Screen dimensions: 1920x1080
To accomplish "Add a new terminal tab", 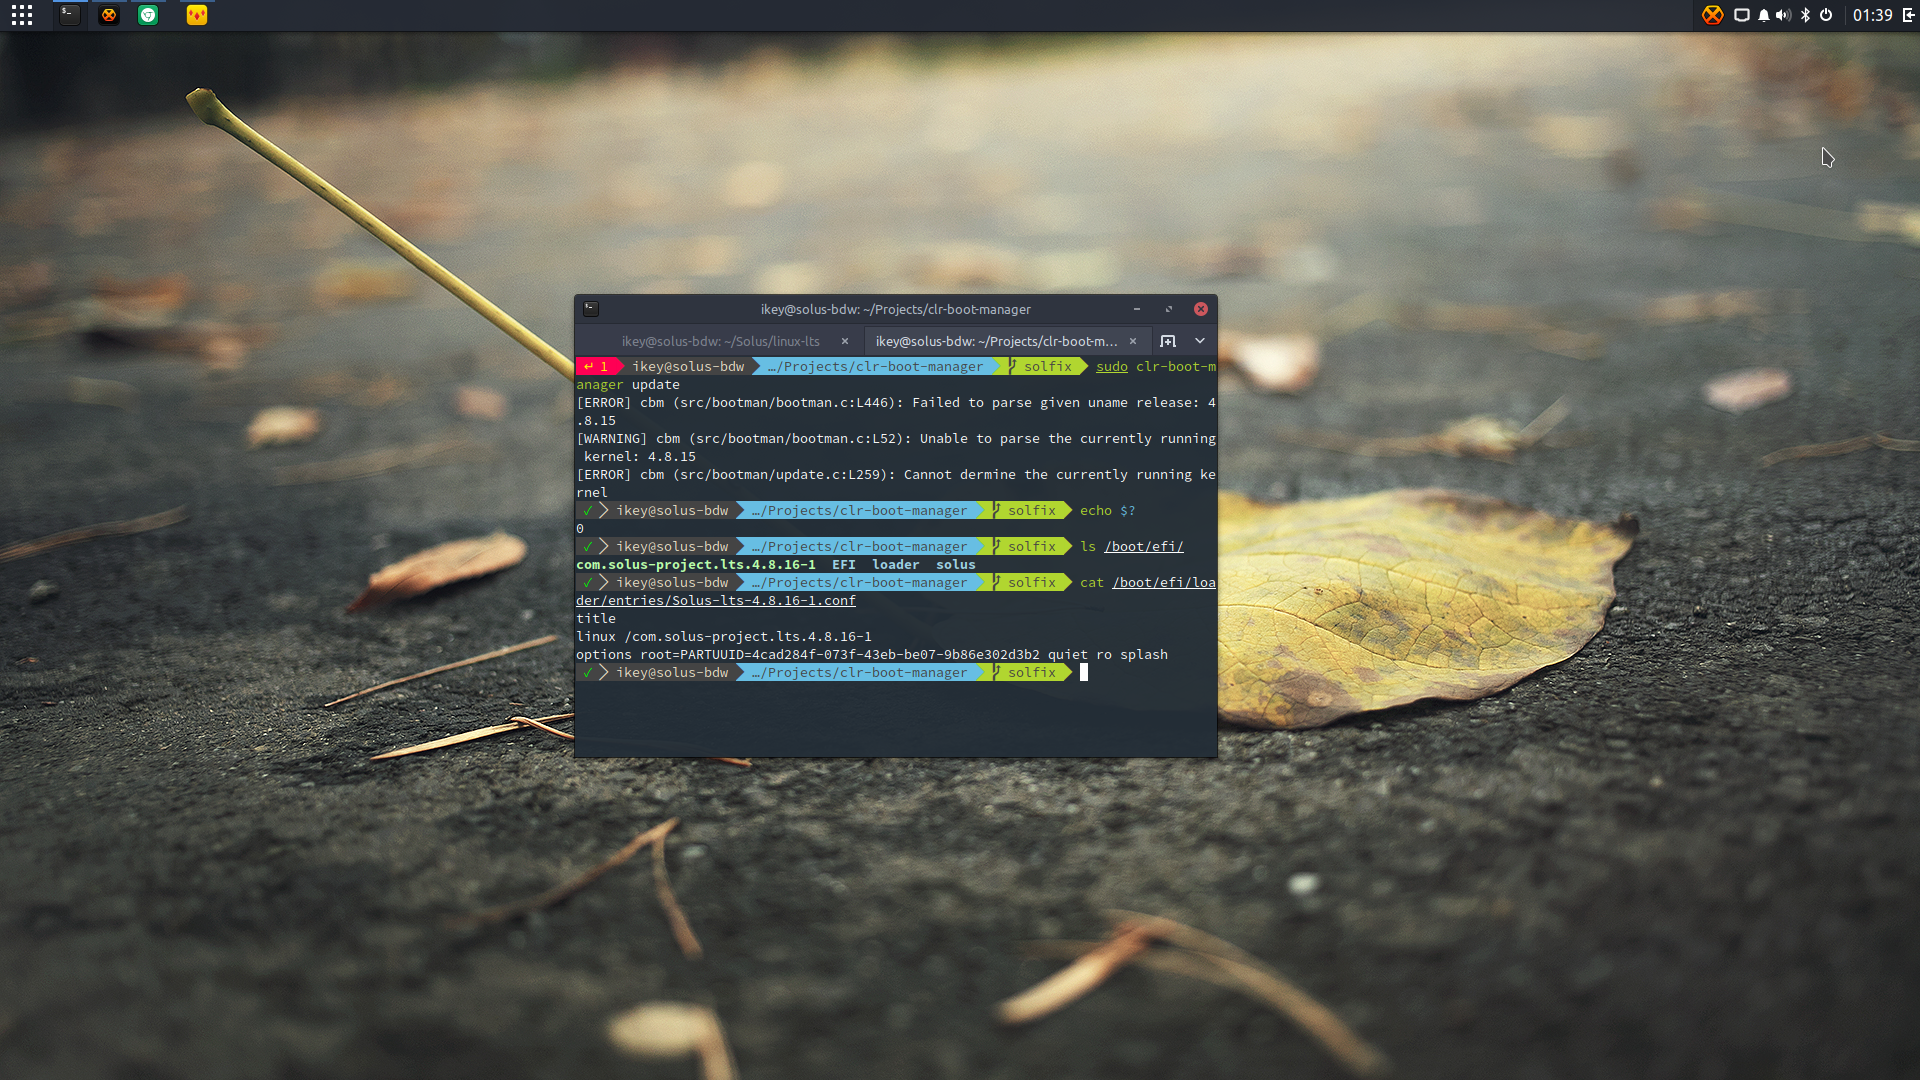I will tap(1168, 341).
